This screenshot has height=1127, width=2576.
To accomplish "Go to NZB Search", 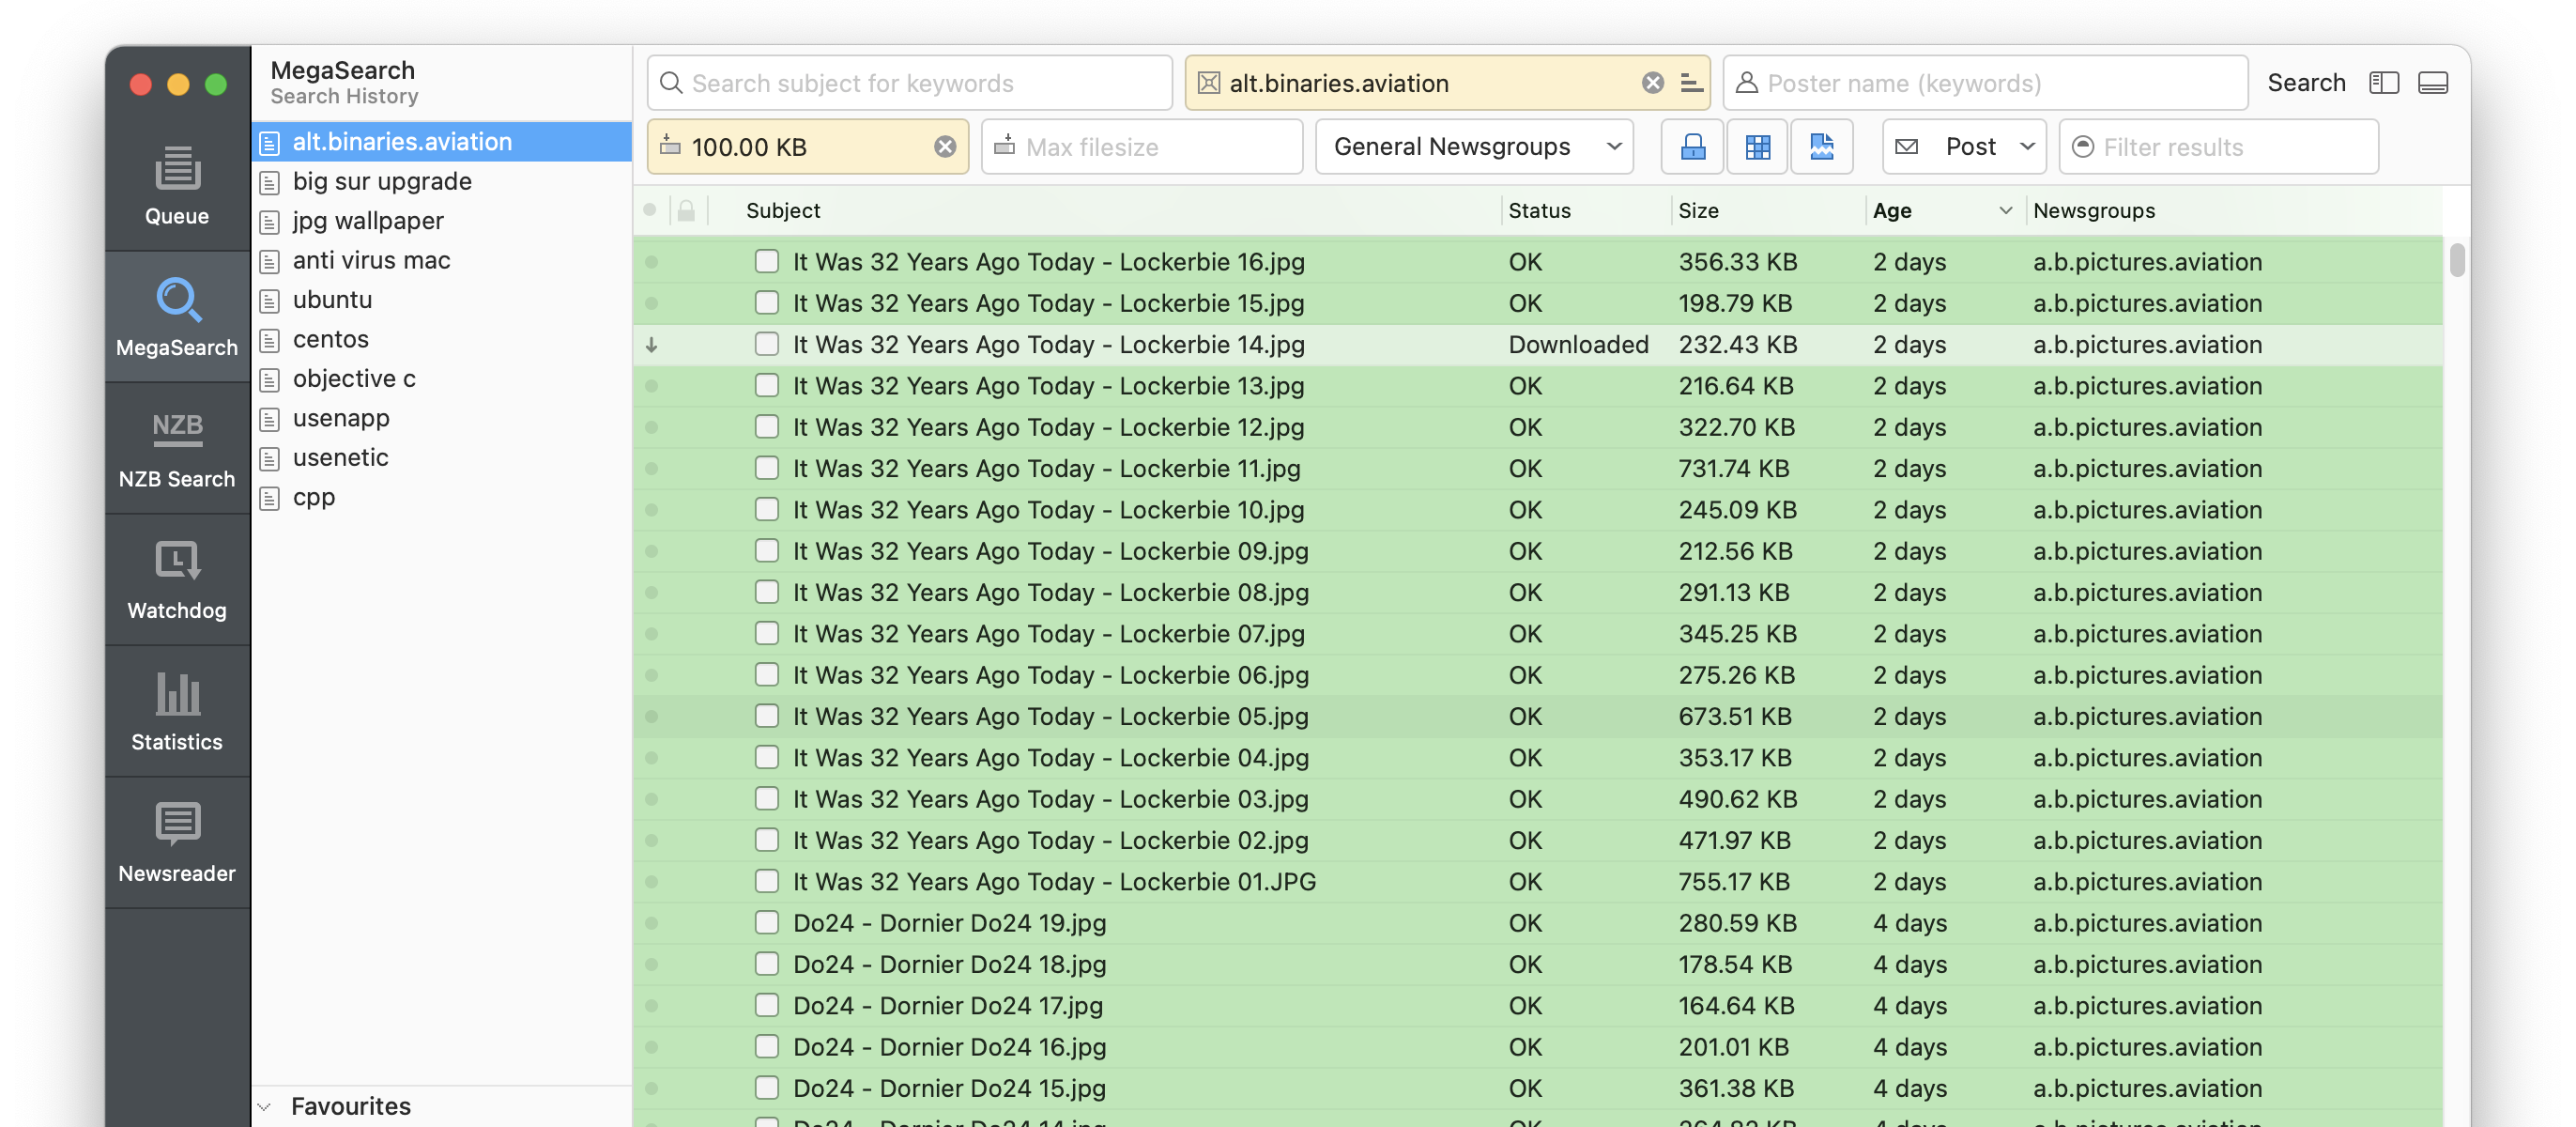I will [177, 448].
